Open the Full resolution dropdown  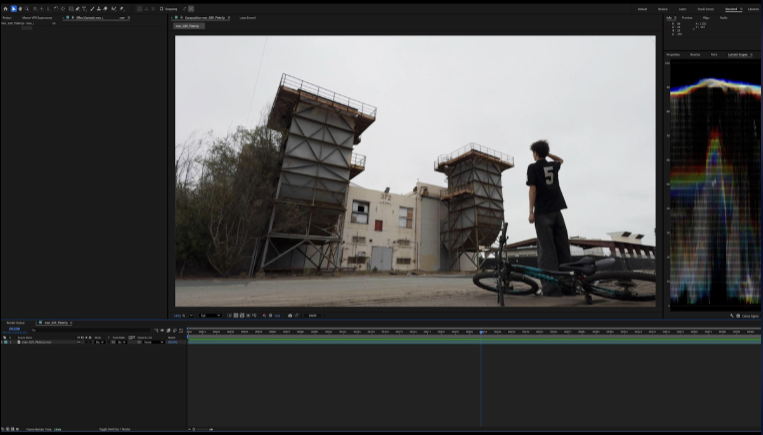tap(210, 315)
